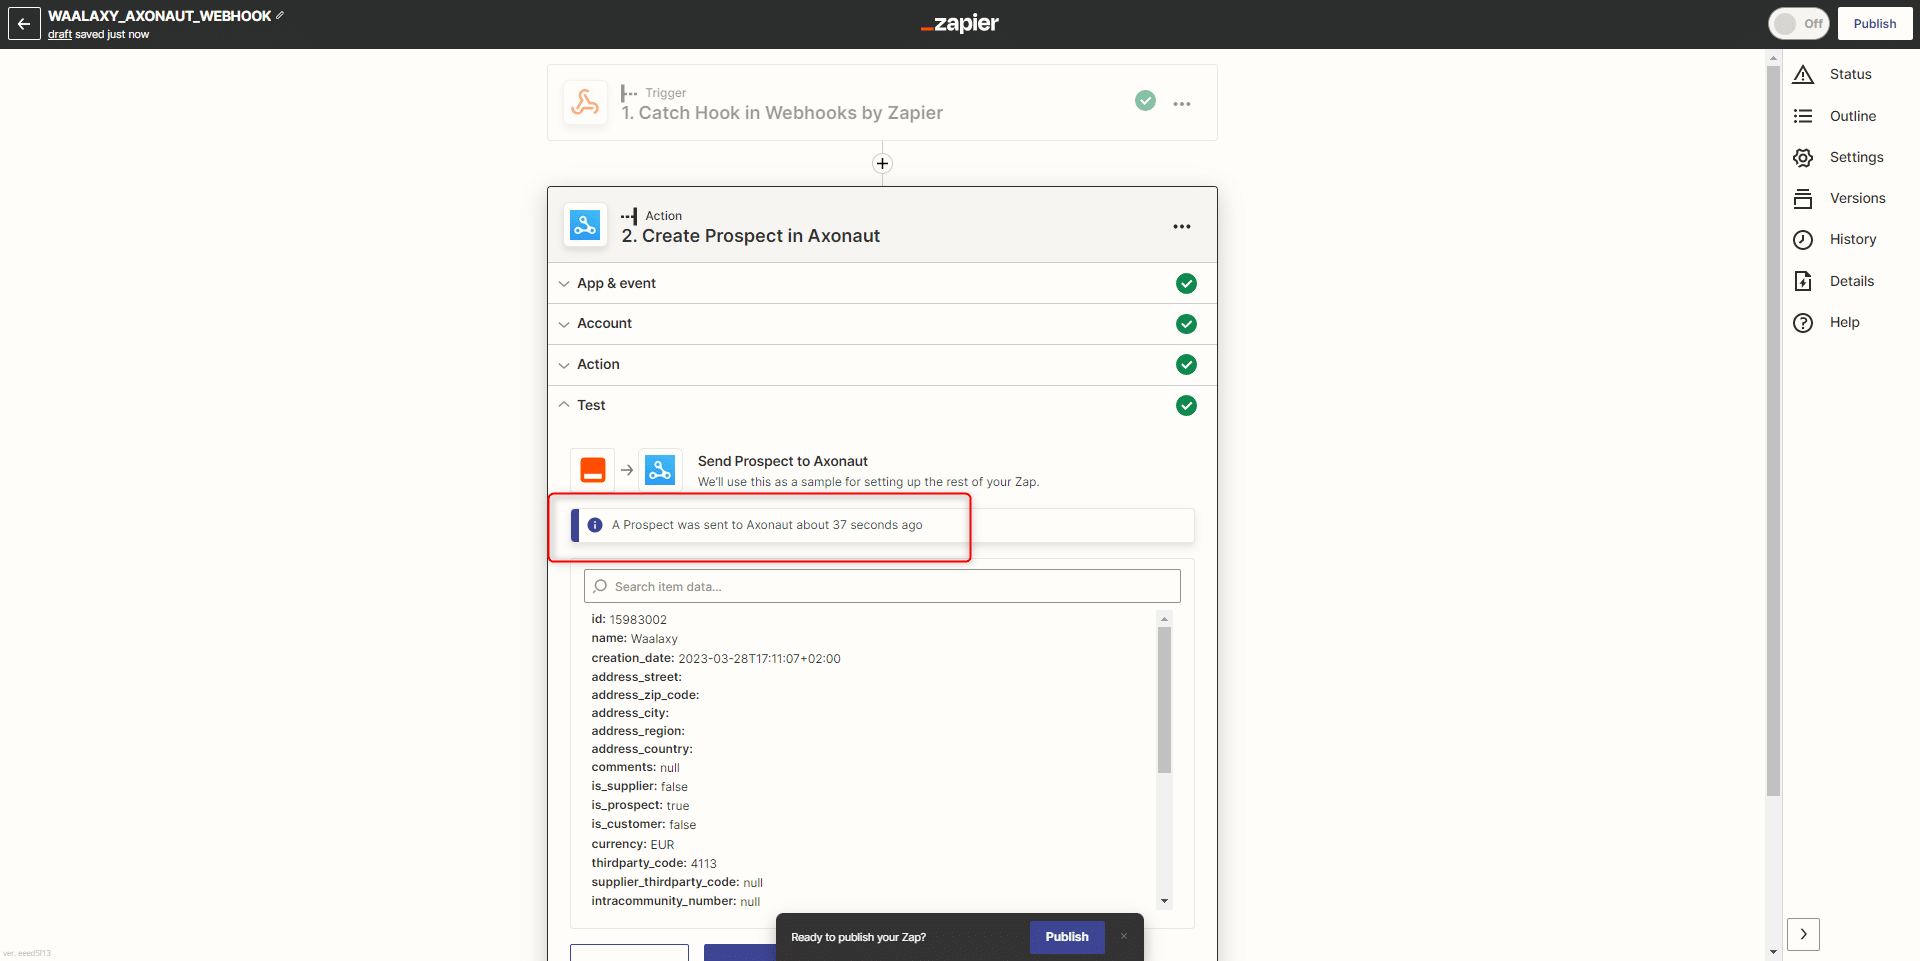This screenshot has height=961, width=1920.
Task: Click the History clock icon
Action: pos(1803,240)
